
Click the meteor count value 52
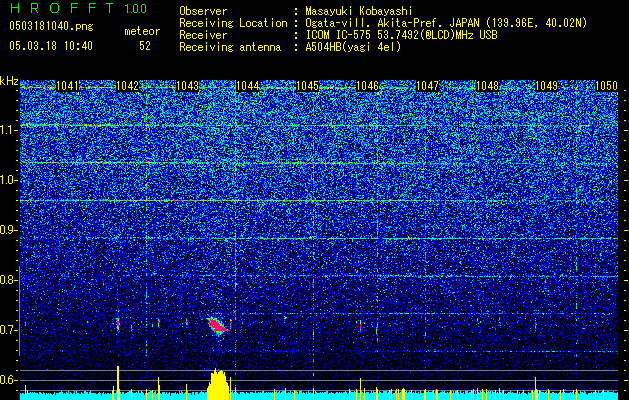point(145,46)
